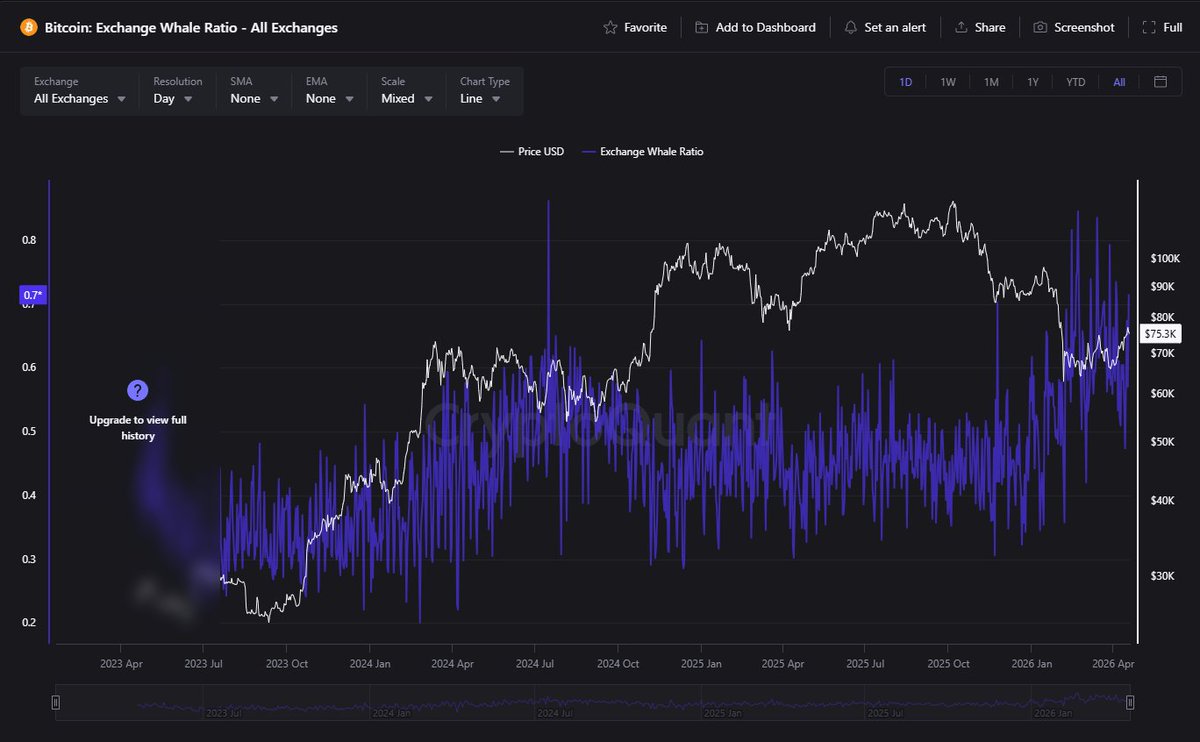Click the Favorite star icon
1200x742 pixels.
click(610, 28)
